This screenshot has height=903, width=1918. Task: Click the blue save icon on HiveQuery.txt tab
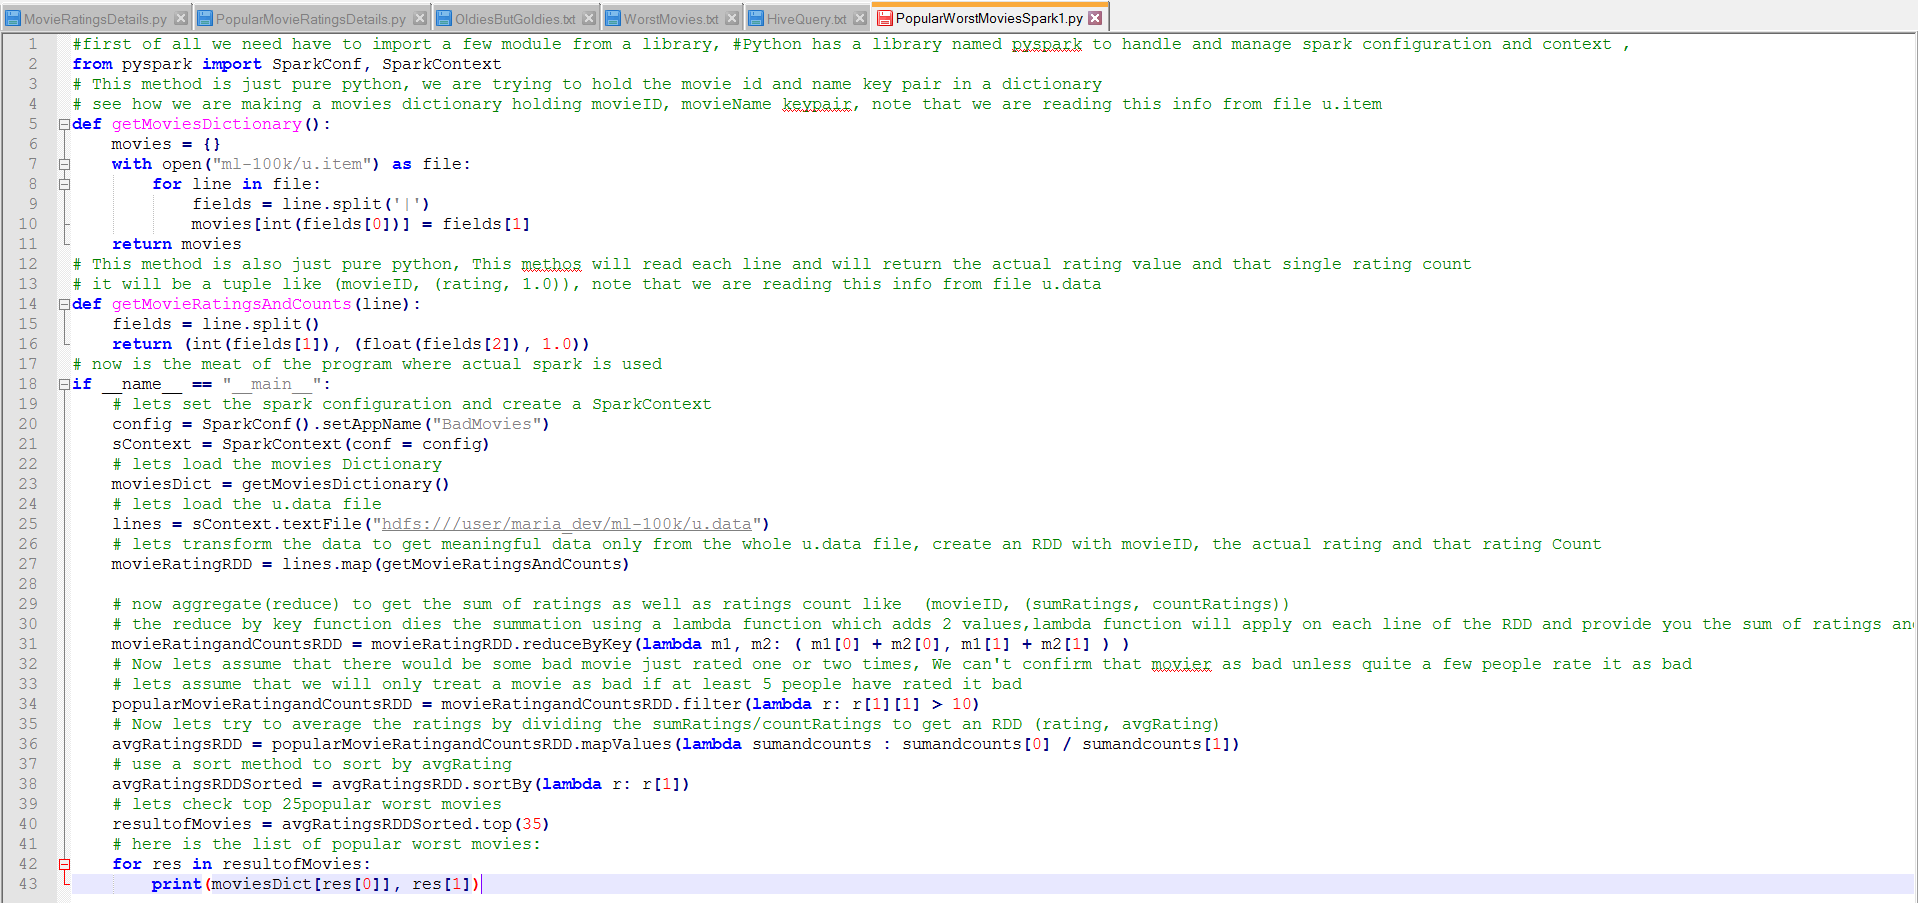756,18
